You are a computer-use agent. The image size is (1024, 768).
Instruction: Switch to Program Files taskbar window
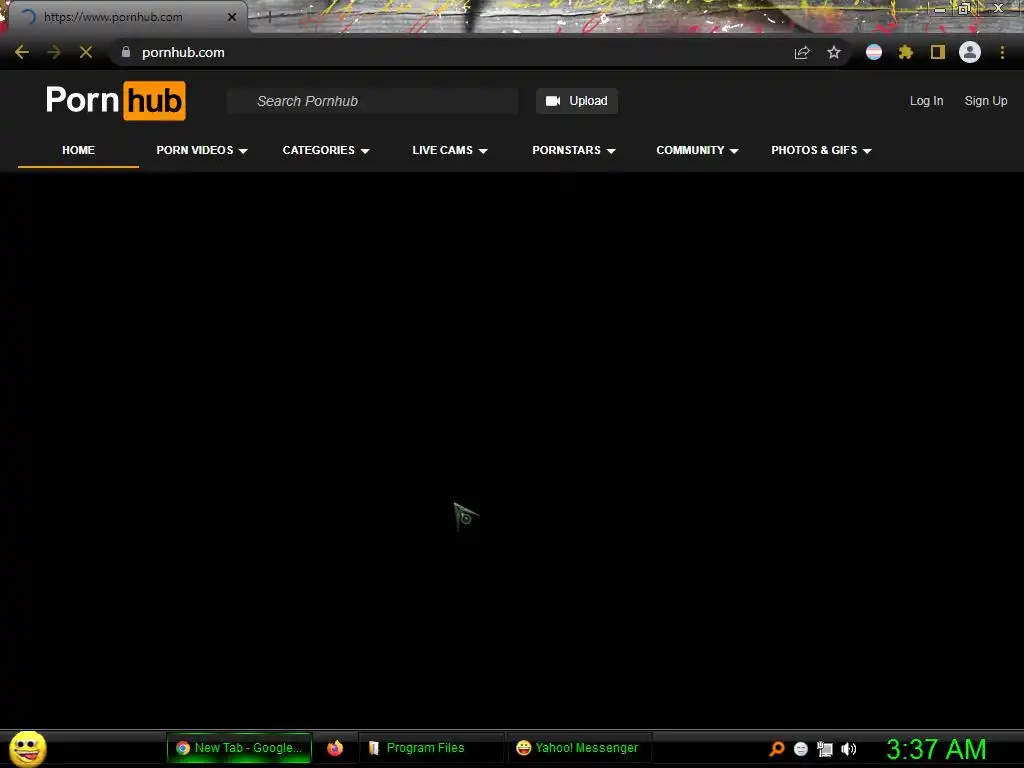pyautogui.click(x=431, y=748)
